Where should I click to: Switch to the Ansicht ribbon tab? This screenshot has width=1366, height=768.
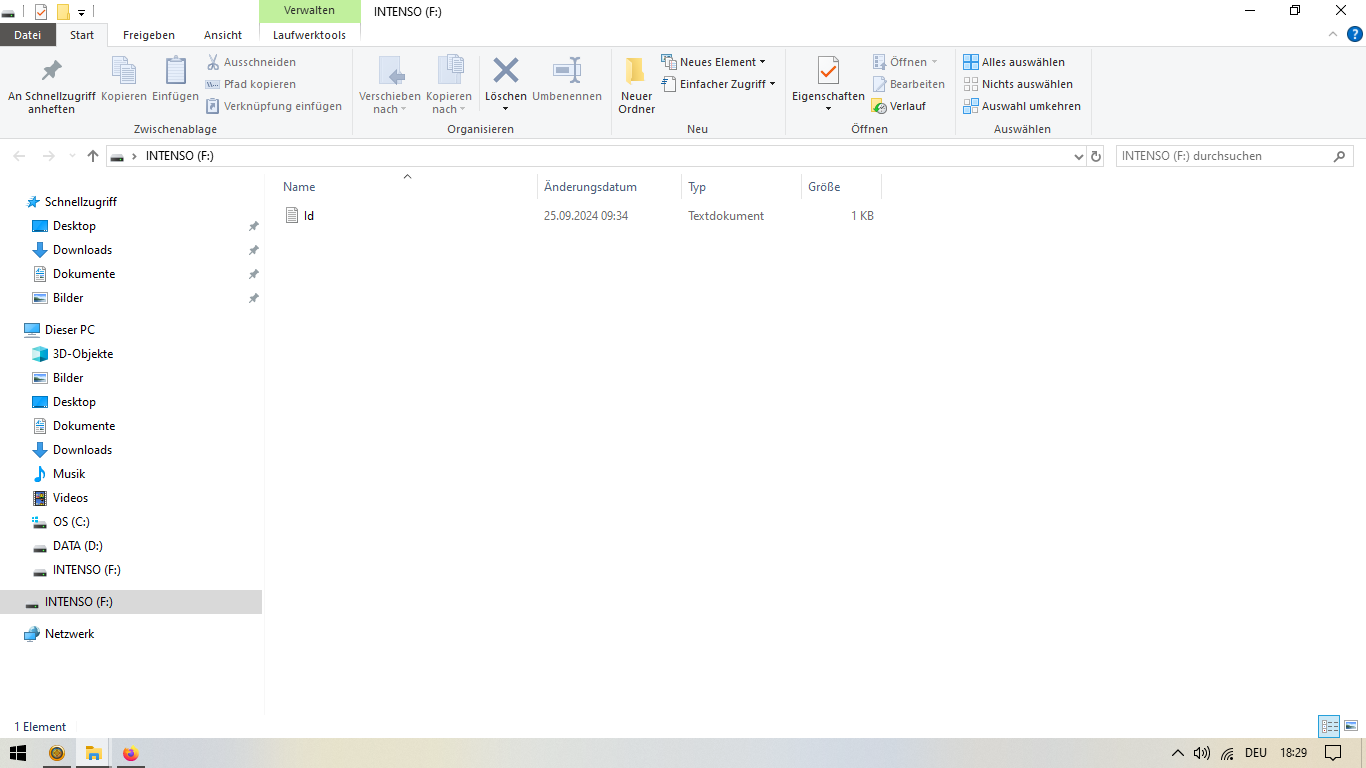coord(223,35)
